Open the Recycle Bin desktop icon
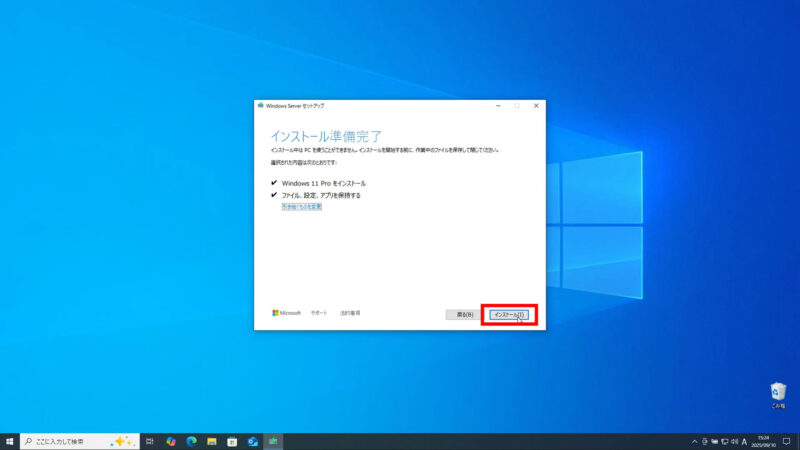The width and height of the screenshot is (800, 450). [x=777, y=394]
